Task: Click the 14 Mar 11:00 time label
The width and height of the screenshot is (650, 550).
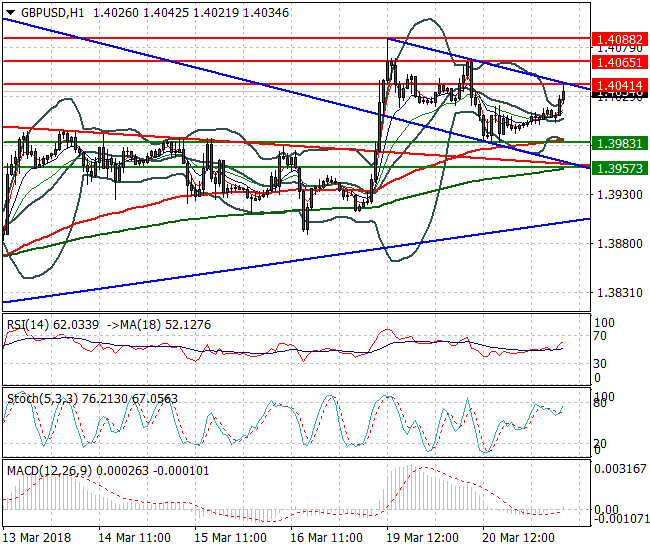Action: pyautogui.click(x=134, y=538)
